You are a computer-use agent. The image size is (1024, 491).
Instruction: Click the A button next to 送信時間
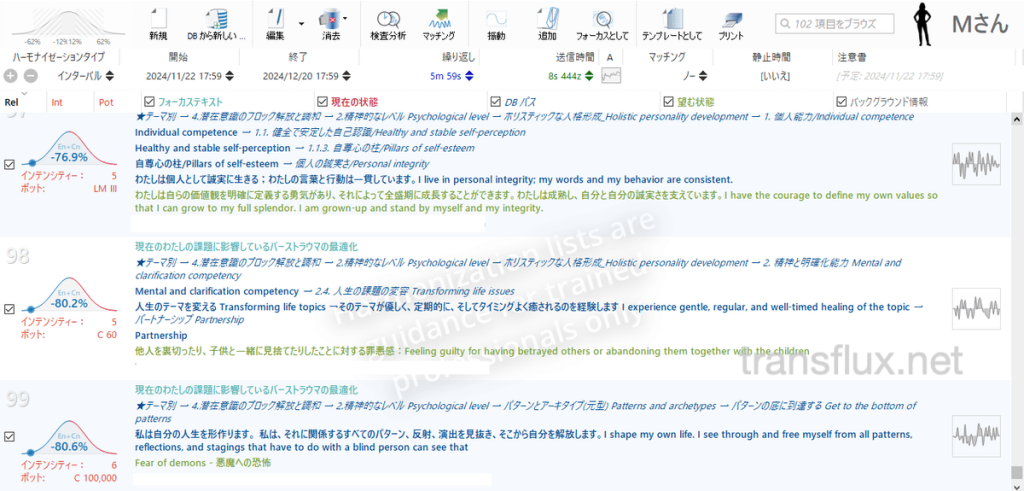point(610,57)
